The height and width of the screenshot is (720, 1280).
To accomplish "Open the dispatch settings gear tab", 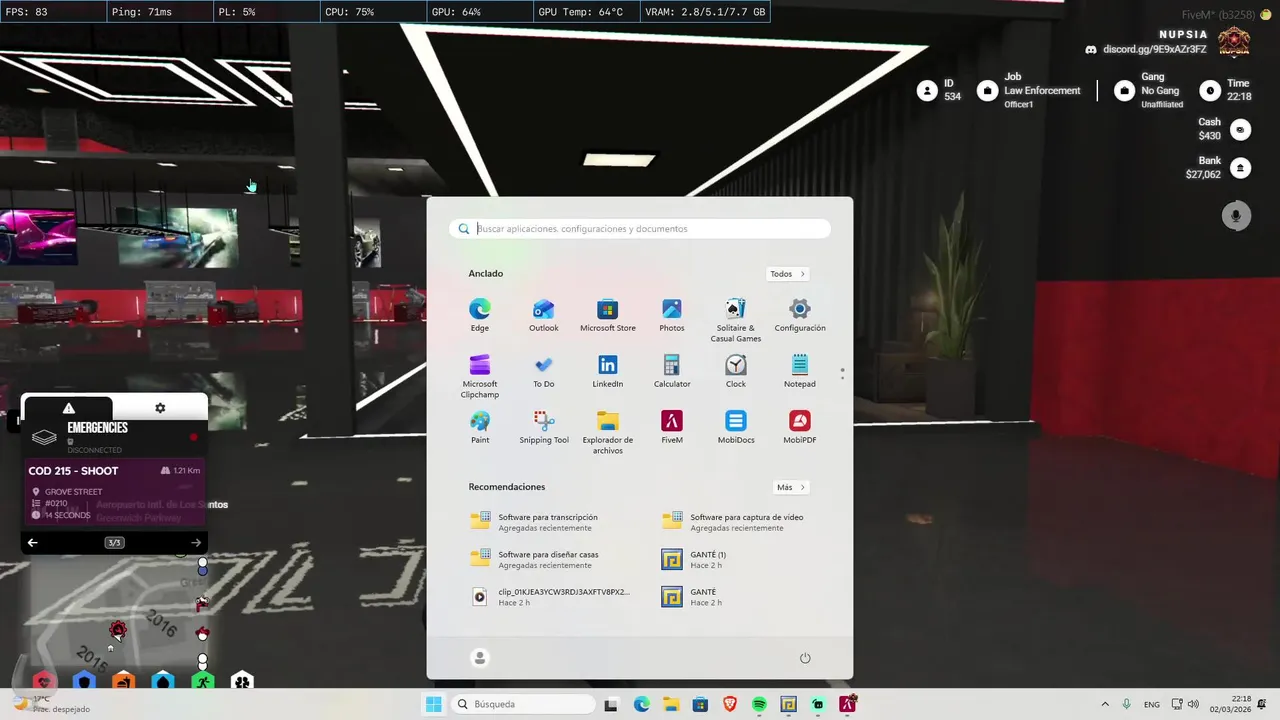I will click(x=160, y=407).
